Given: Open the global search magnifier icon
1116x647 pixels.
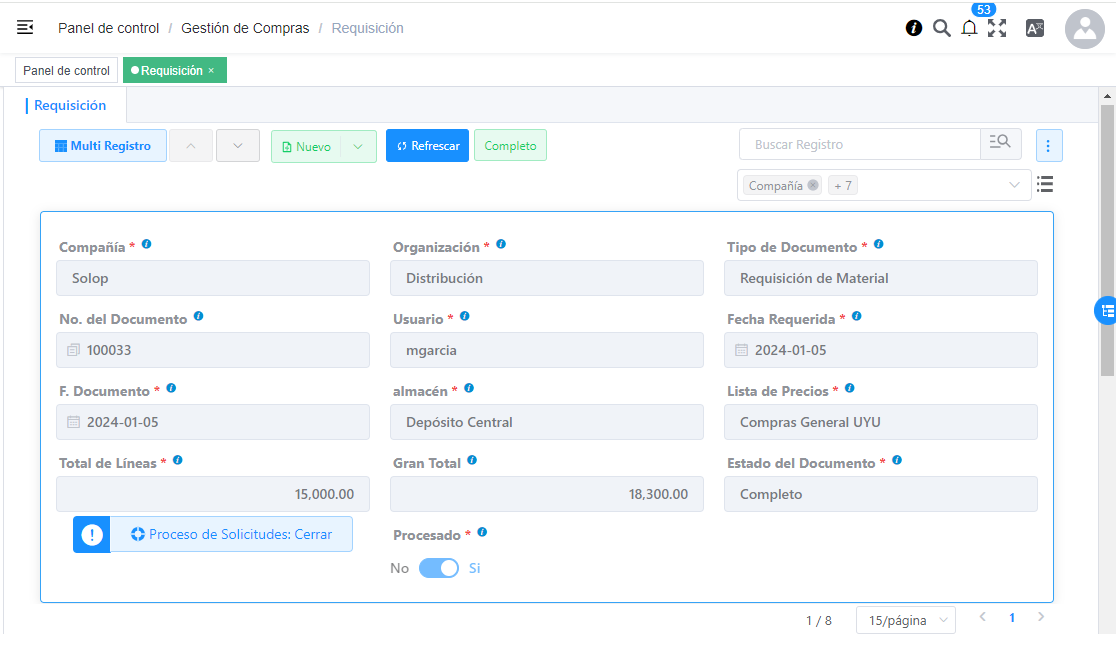Looking at the screenshot, I should [941, 28].
